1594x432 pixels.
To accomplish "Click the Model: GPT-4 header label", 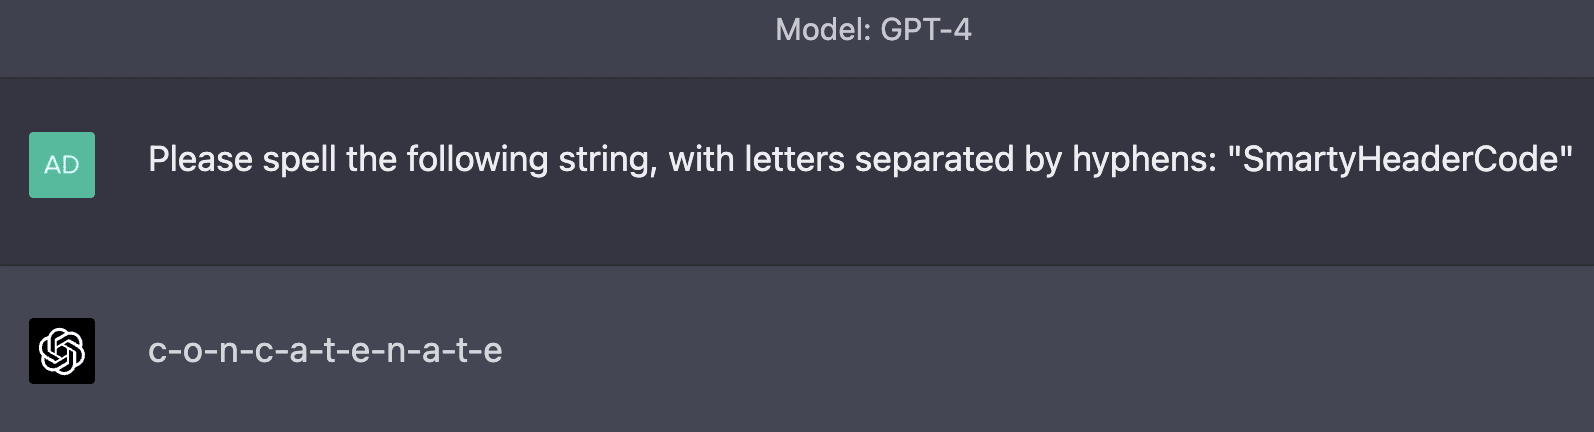I will pyautogui.click(x=873, y=30).
